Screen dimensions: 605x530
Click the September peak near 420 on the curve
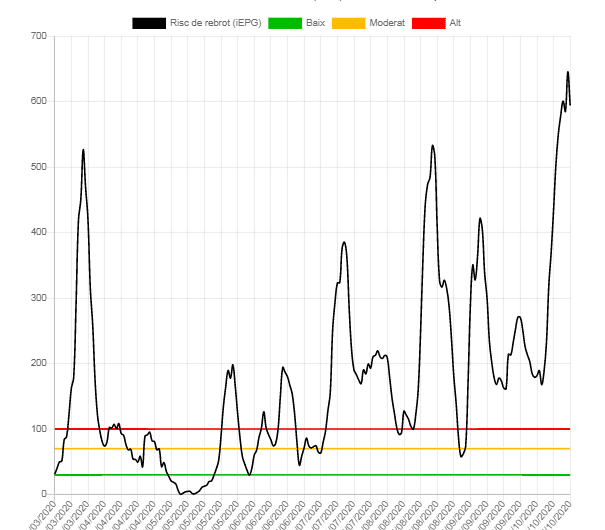(480, 218)
